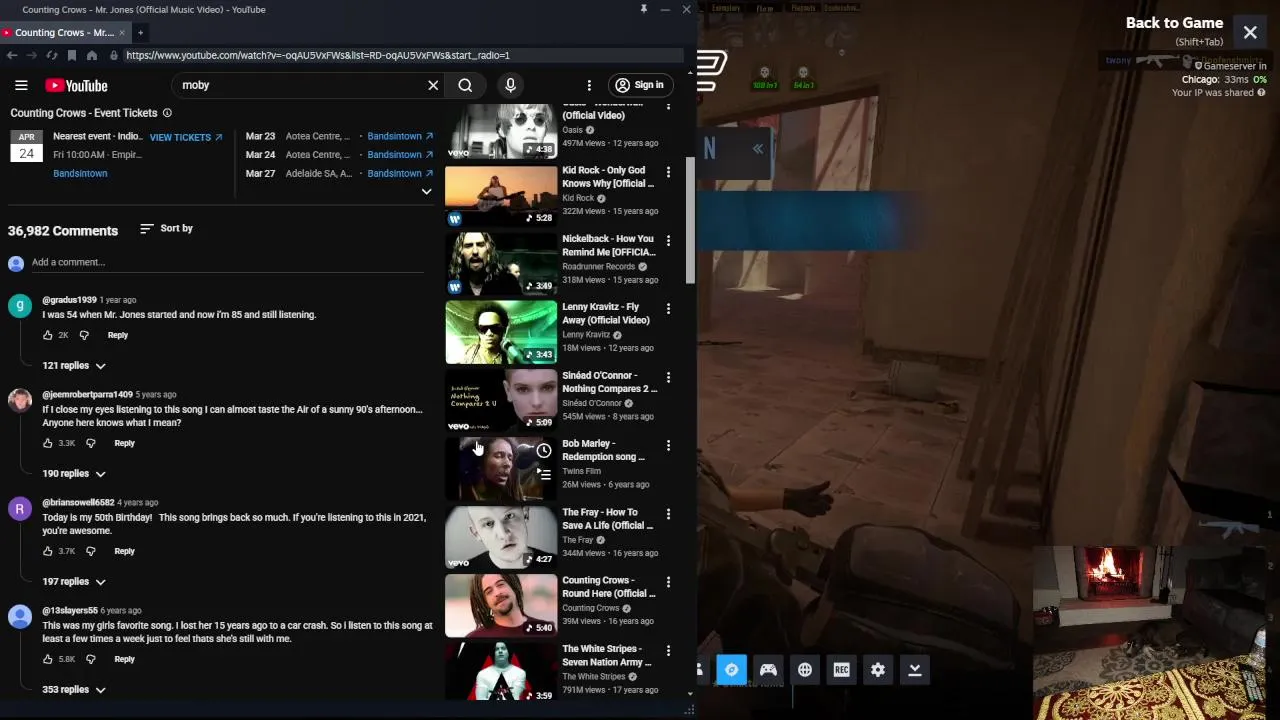Bookmark the current page
The image size is (1280, 720).
coord(72,55)
